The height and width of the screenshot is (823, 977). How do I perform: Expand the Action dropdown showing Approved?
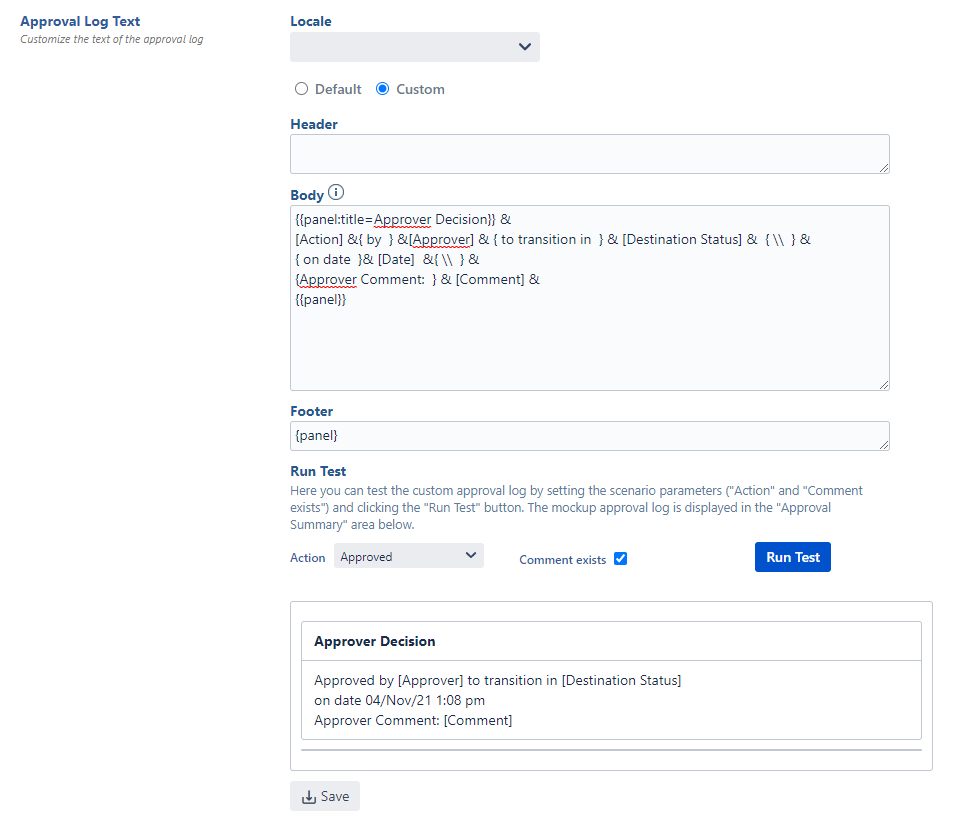408,557
